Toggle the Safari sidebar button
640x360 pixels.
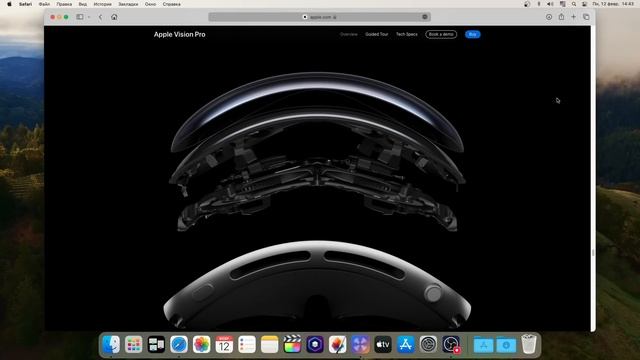point(80,17)
